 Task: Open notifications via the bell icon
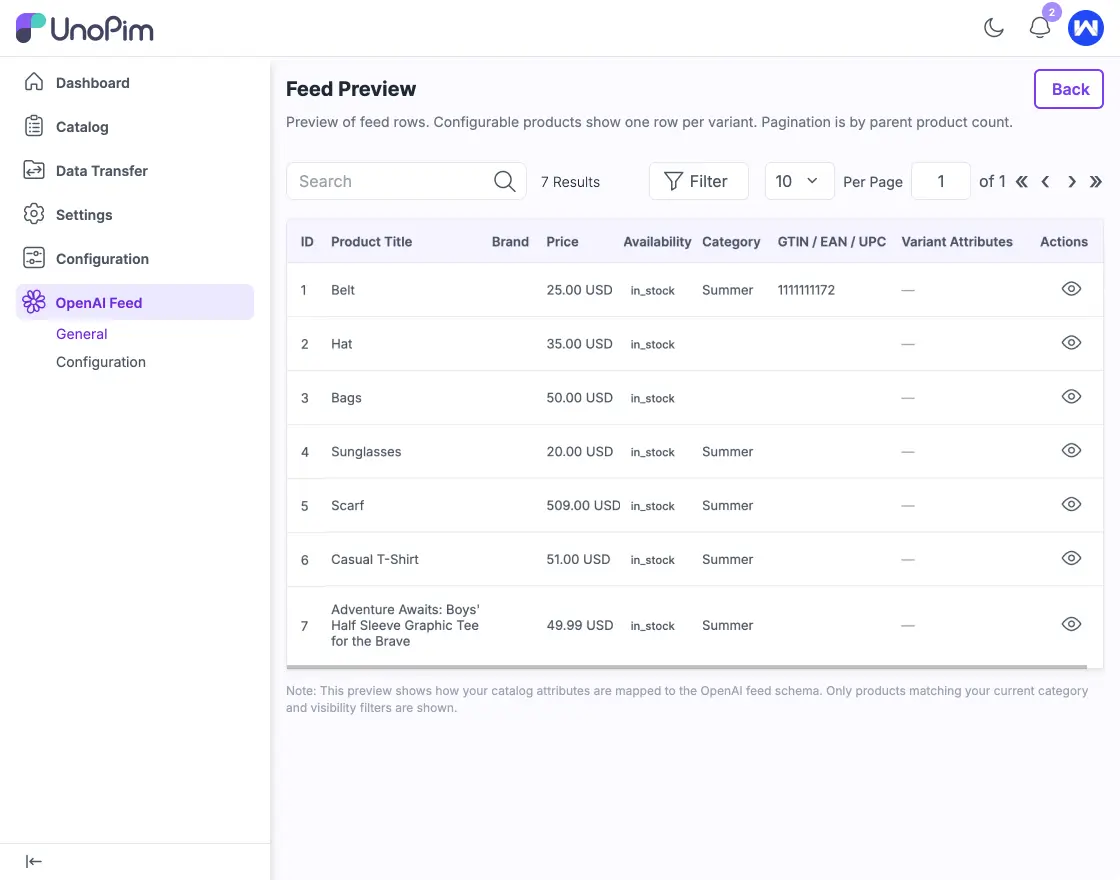point(1039,27)
